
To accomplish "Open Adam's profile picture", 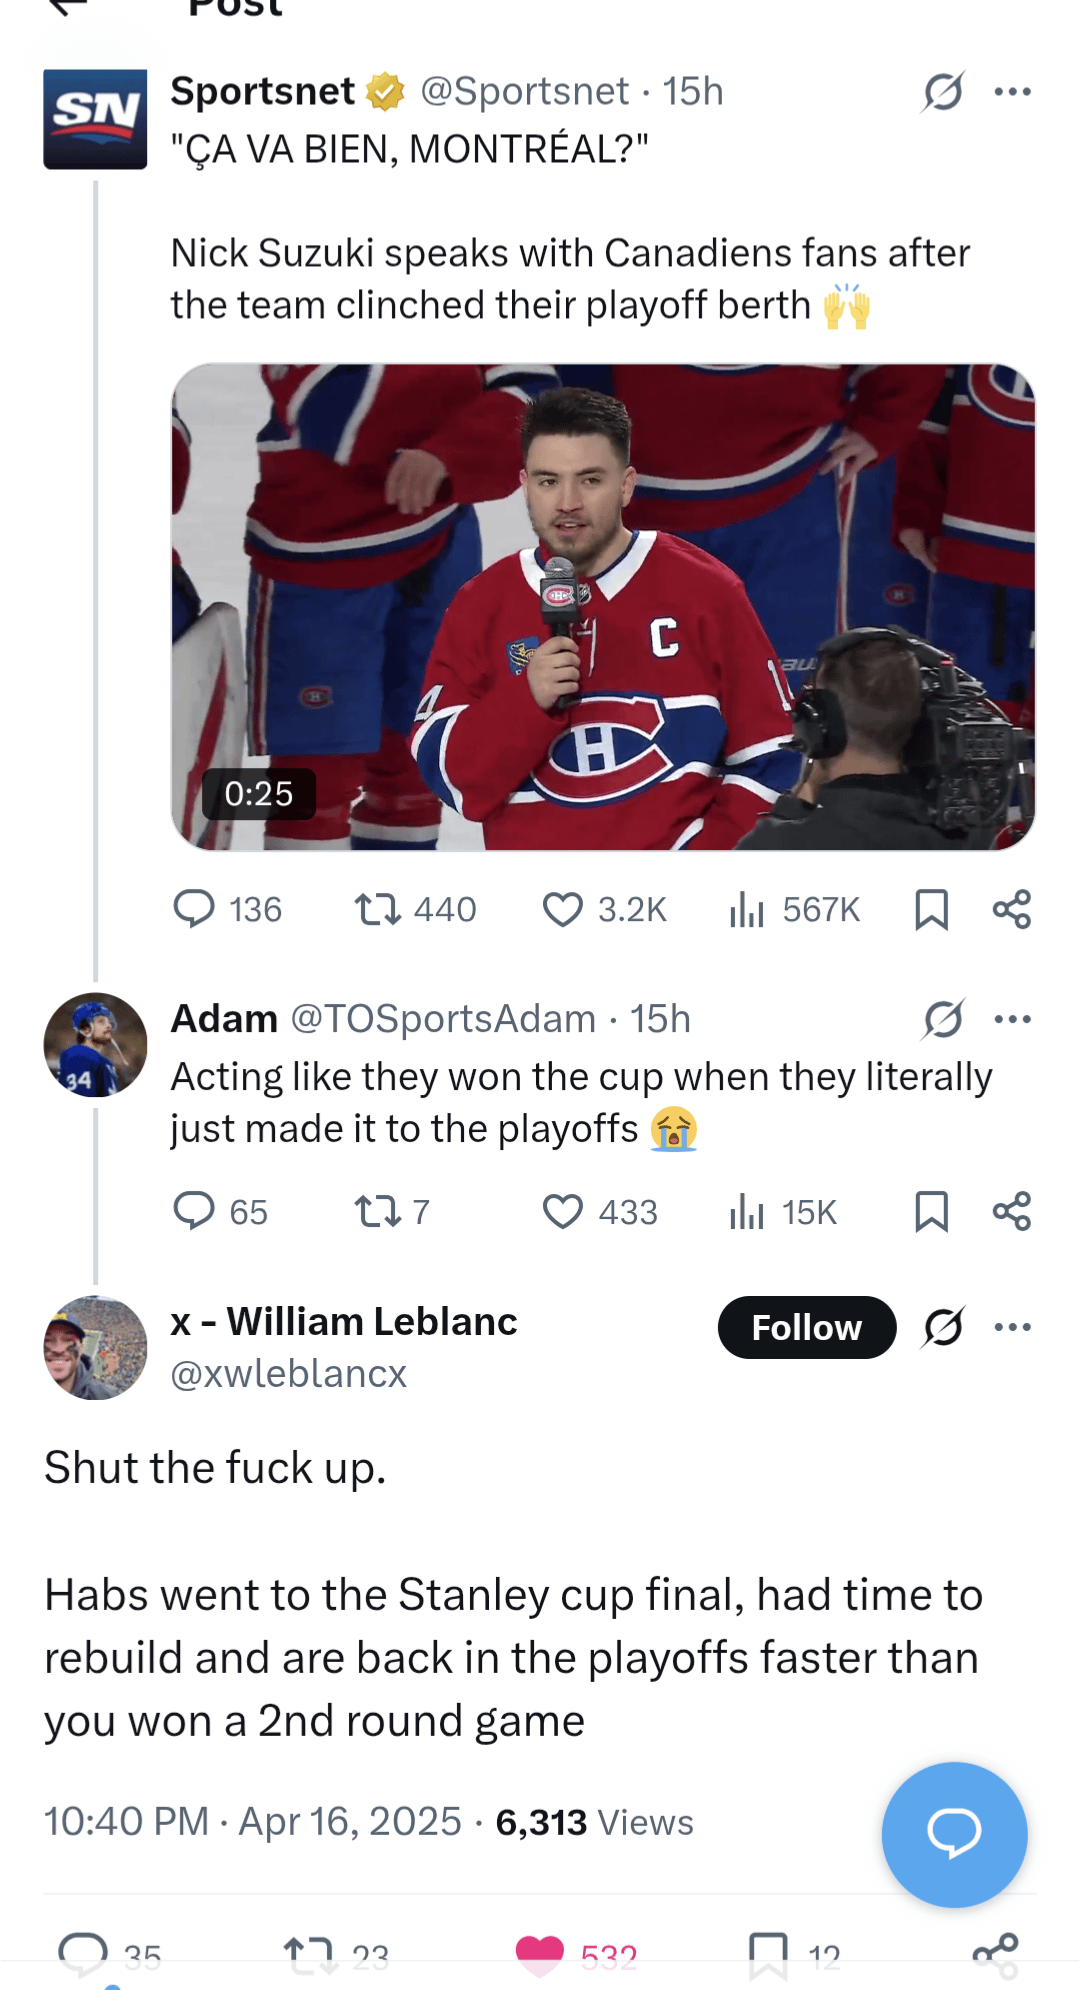I will tap(95, 1045).
